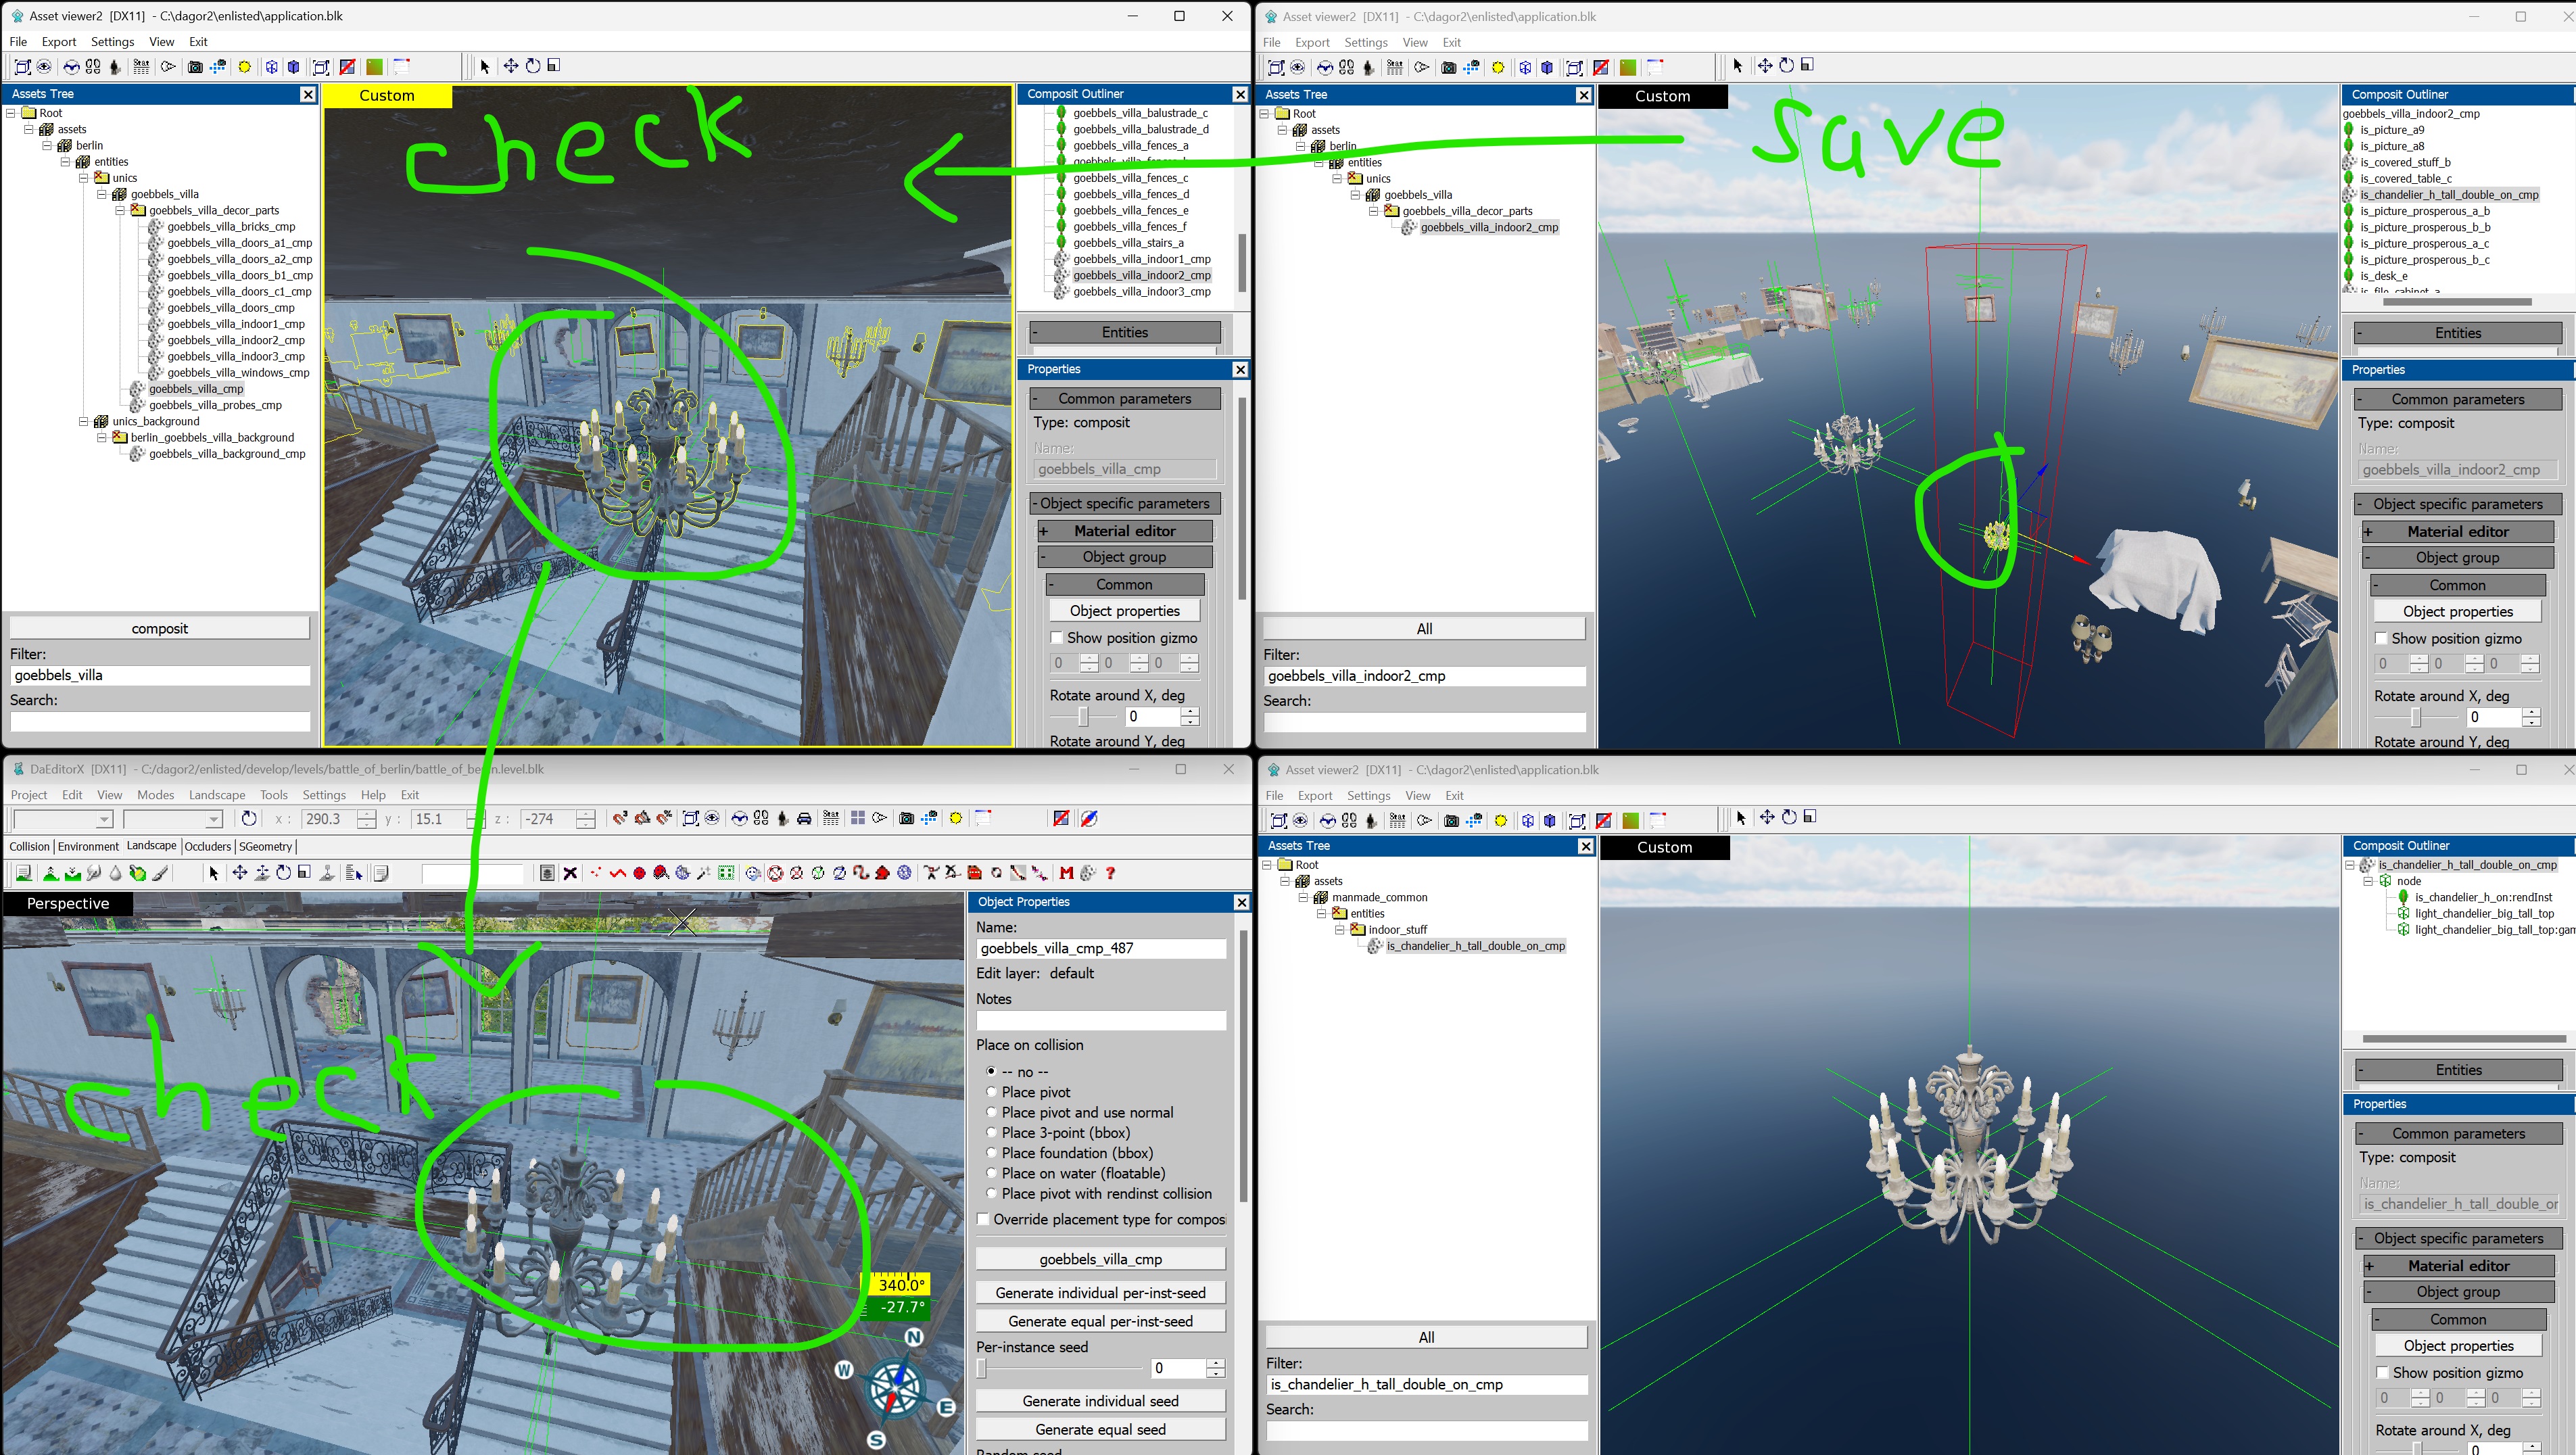Collapse unics_background node in Assets Tree
Screen dimensions: 2576x1455
click(x=84, y=421)
